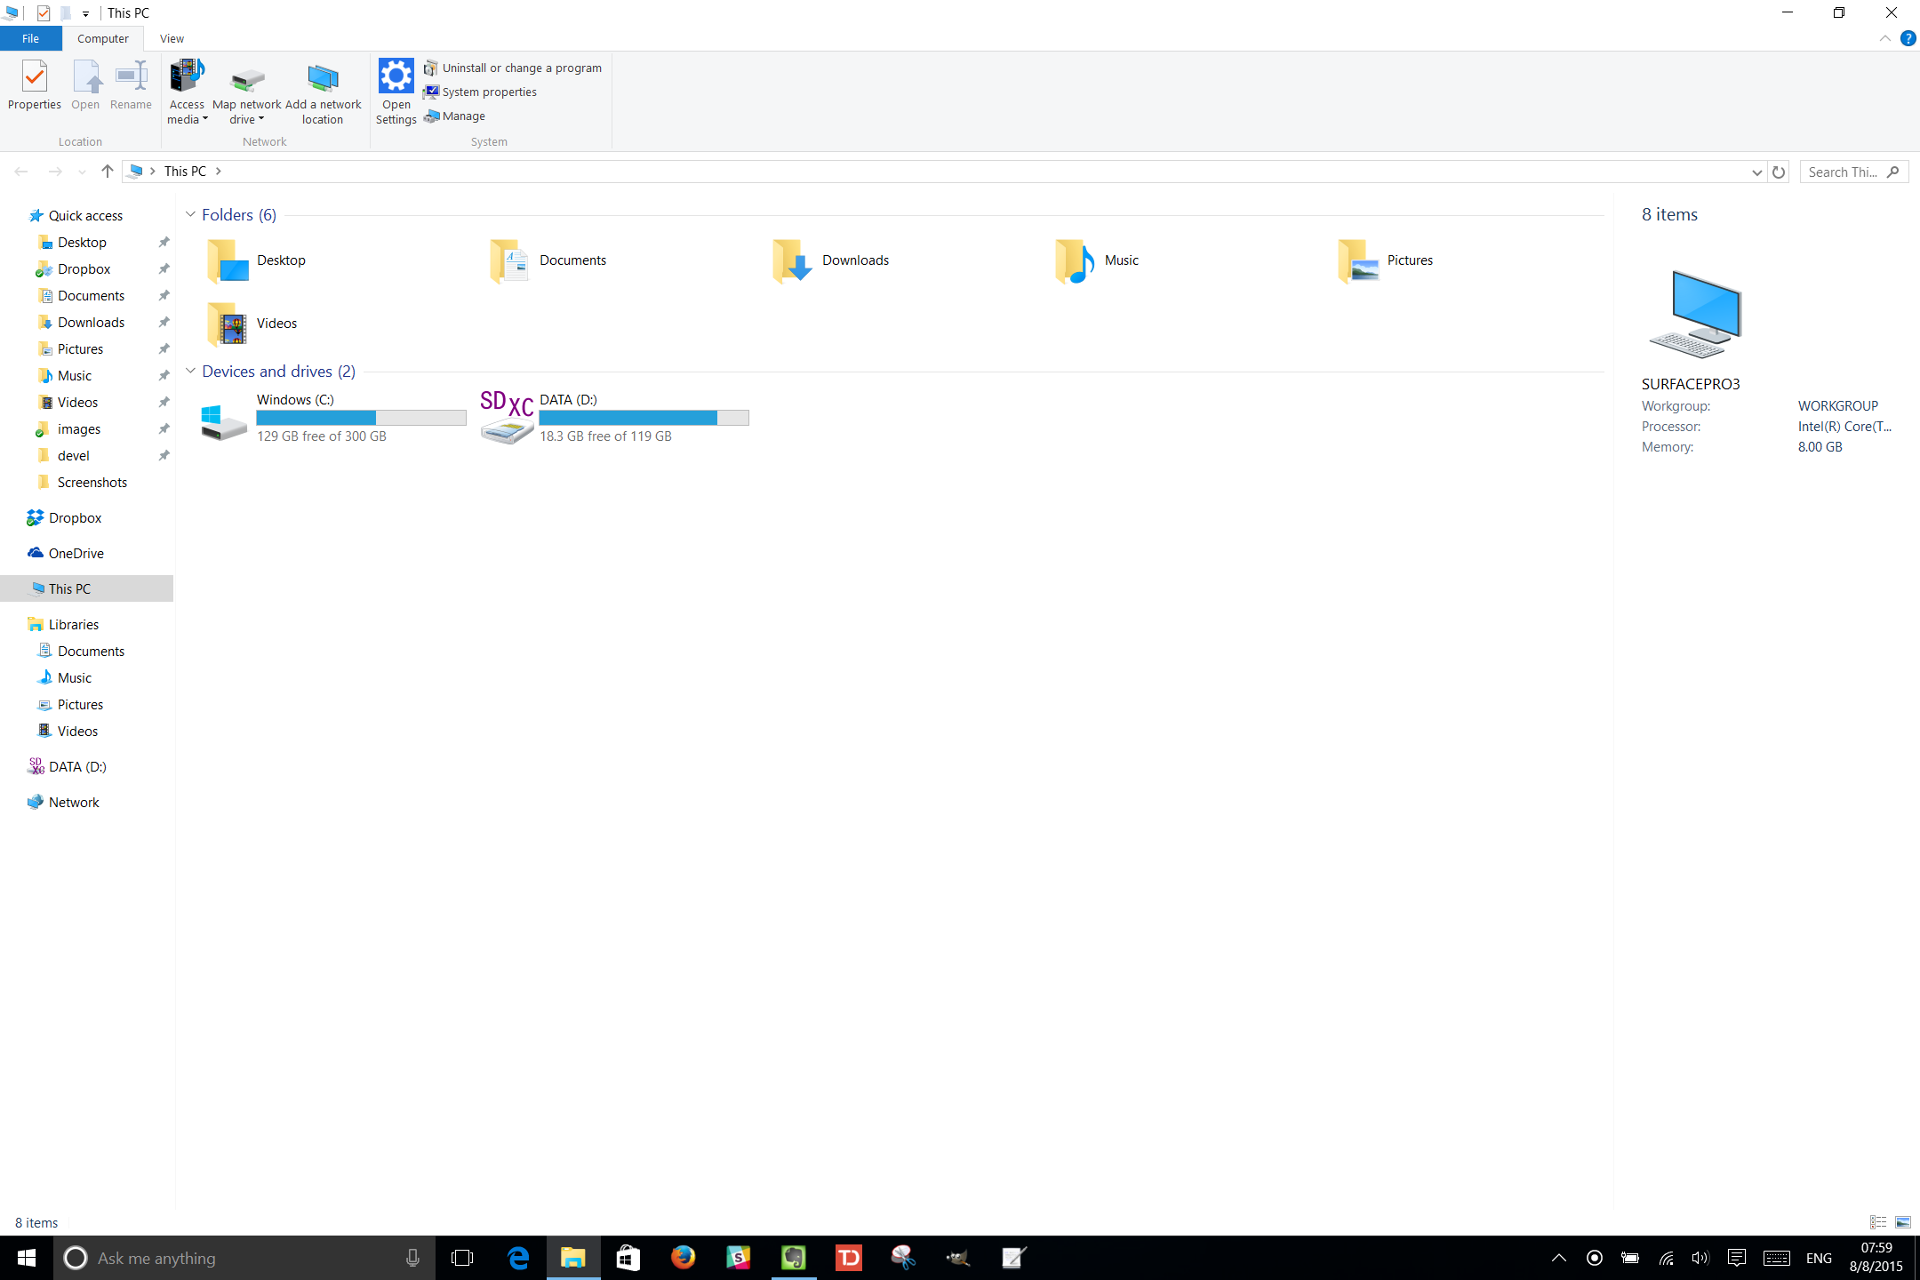Click the Refresh icon beside address bar
Screen dimensions: 1920x1280
pos(1778,172)
